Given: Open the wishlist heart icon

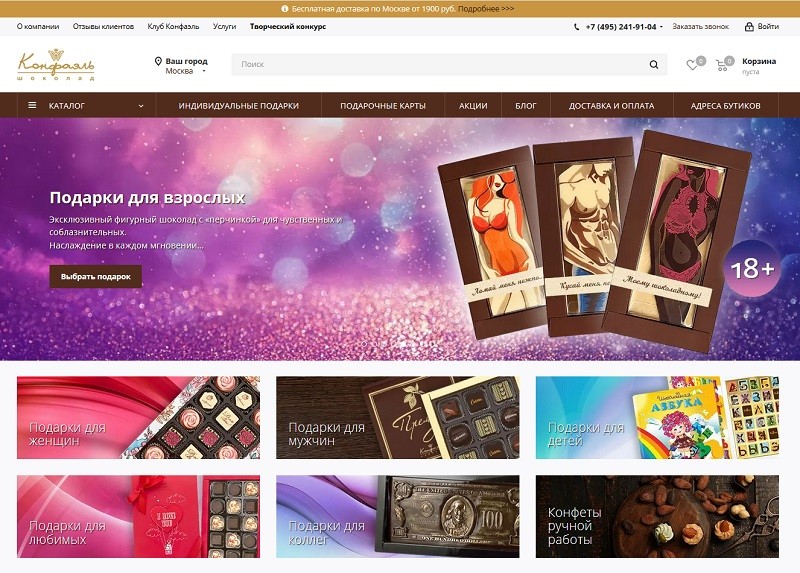Looking at the screenshot, I should click(x=692, y=65).
